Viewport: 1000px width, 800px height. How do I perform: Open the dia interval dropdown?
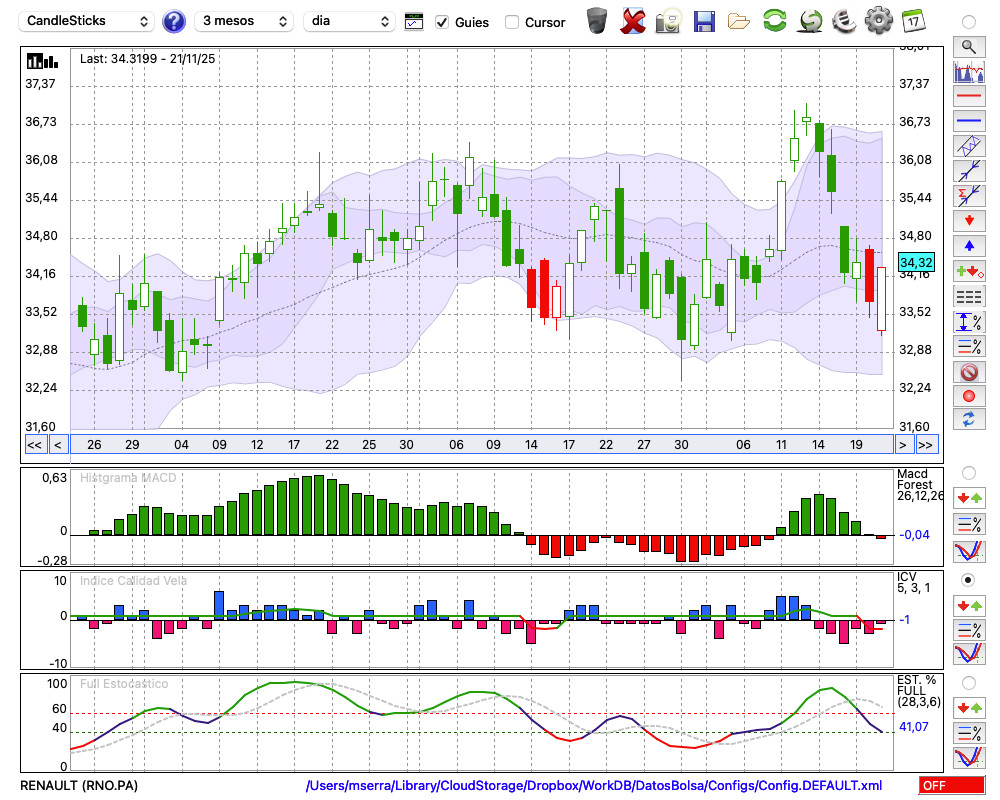click(x=350, y=21)
